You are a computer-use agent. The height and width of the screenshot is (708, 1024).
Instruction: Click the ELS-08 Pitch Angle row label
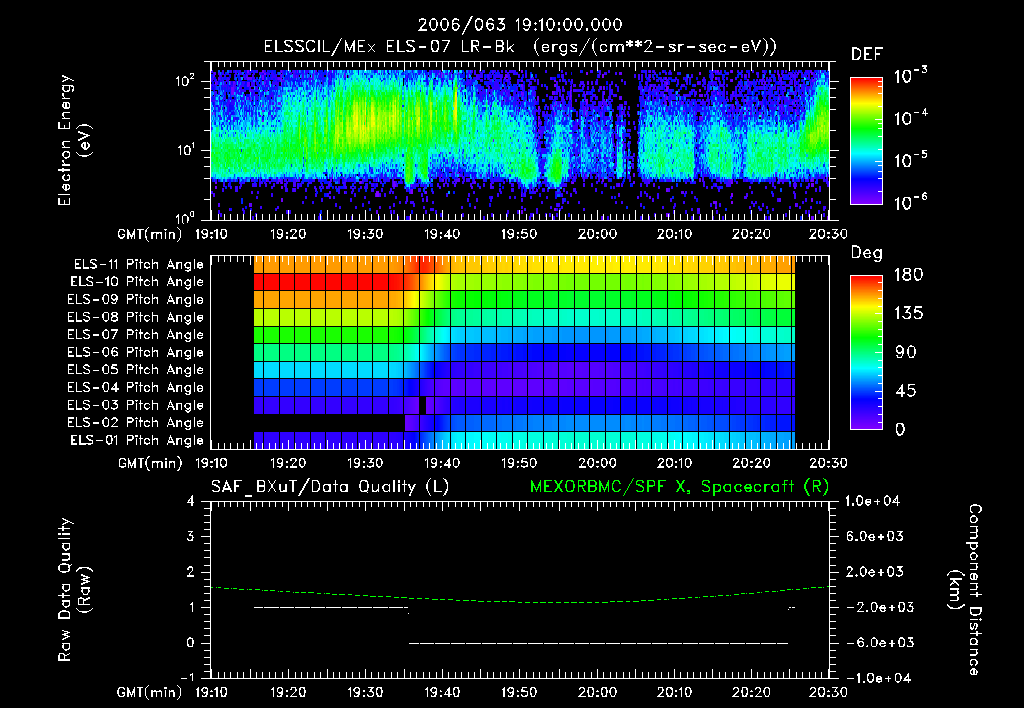click(x=136, y=317)
